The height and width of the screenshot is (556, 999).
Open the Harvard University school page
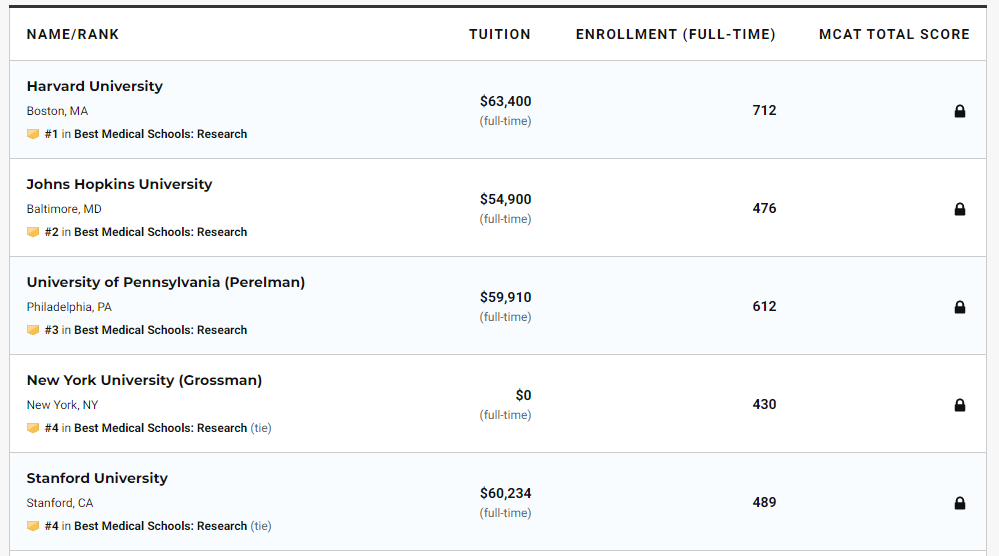[x=94, y=86]
